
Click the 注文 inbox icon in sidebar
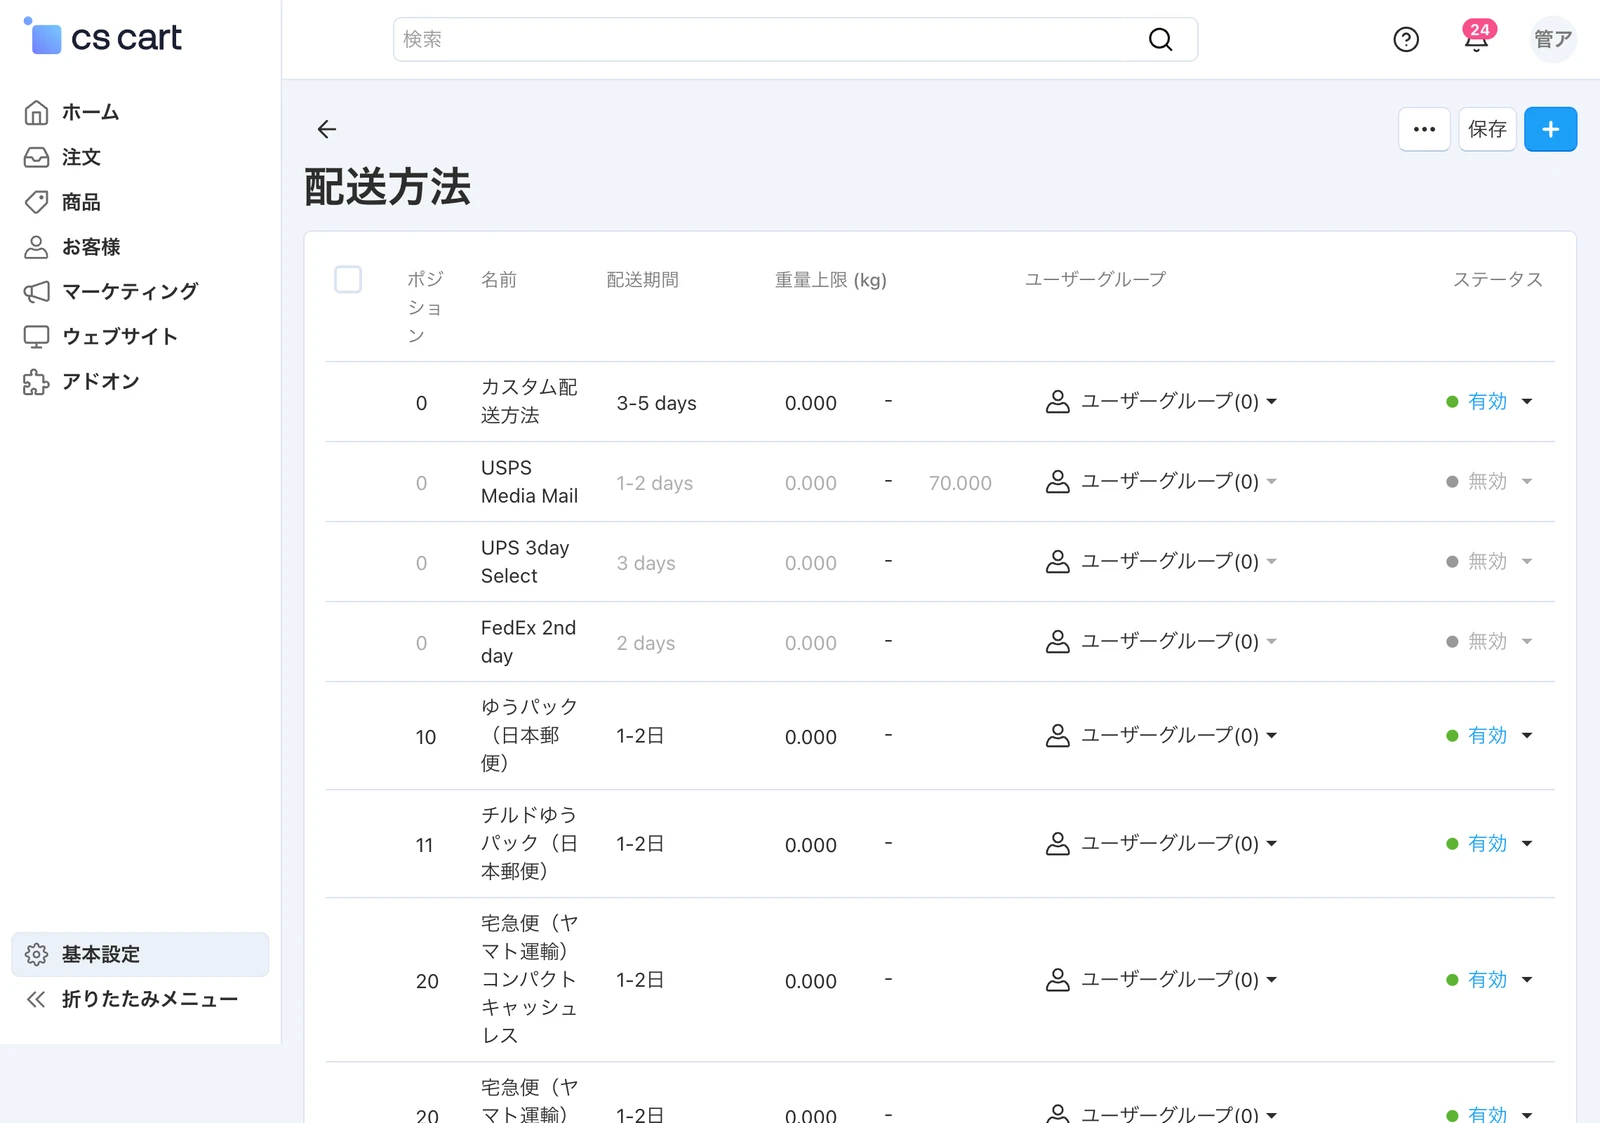[36, 157]
